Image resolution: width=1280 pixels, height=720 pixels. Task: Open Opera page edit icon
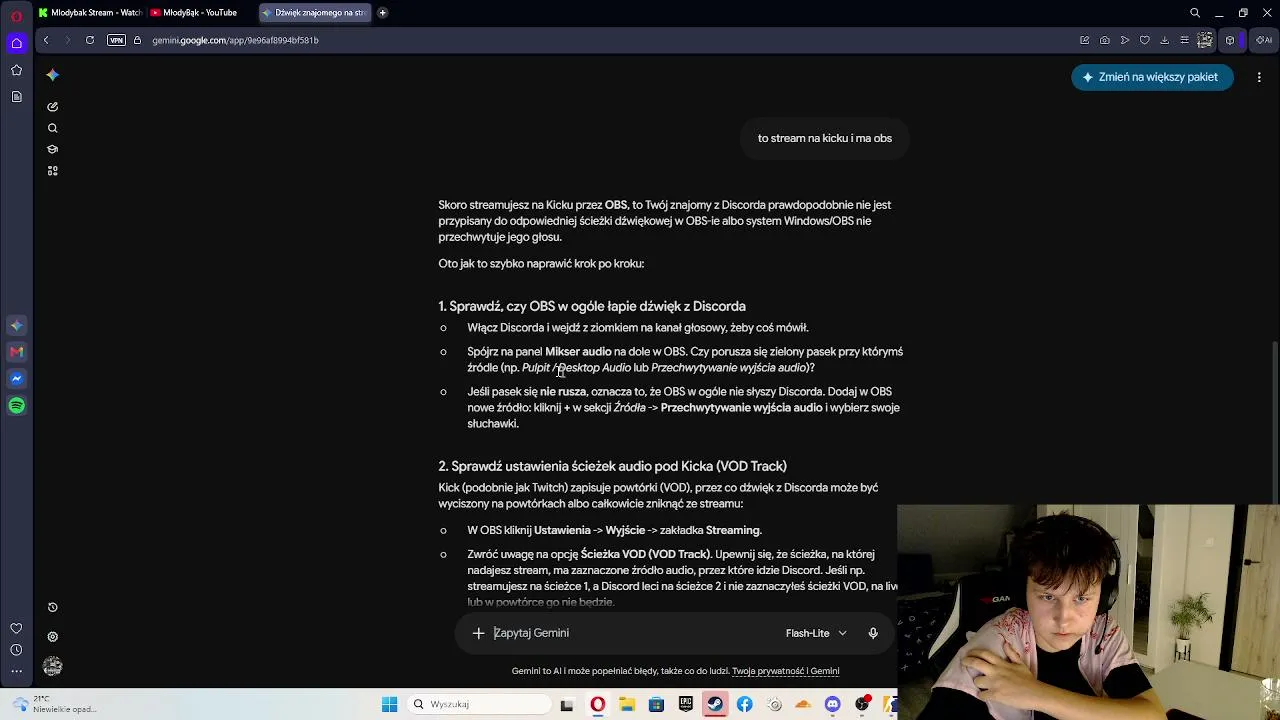click(1085, 40)
